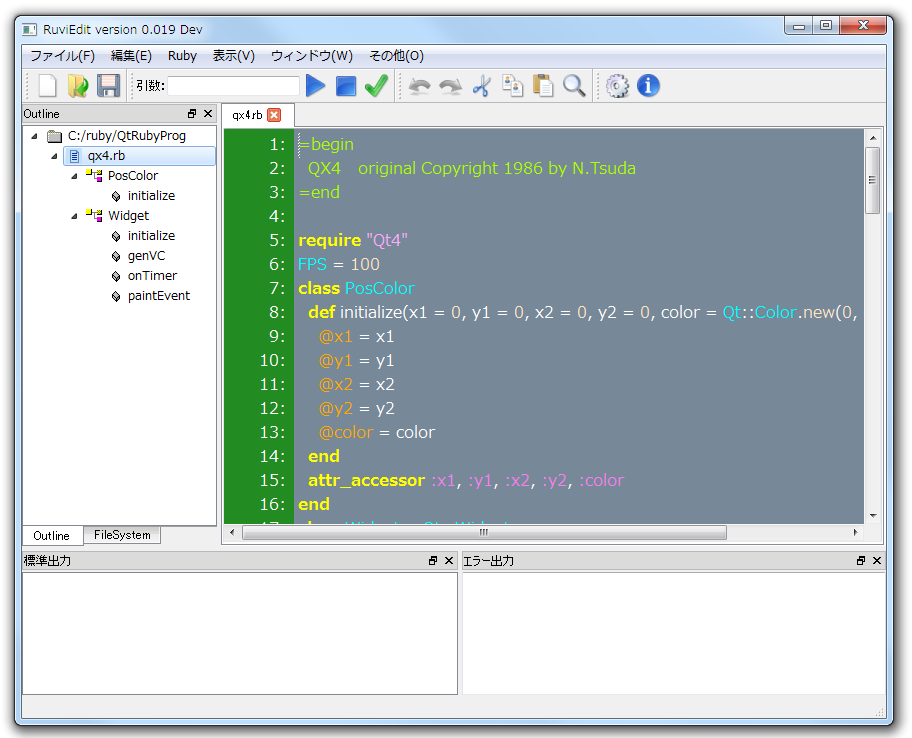Open the ファイル(F) menu
The height and width of the screenshot is (738, 912).
coord(62,56)
